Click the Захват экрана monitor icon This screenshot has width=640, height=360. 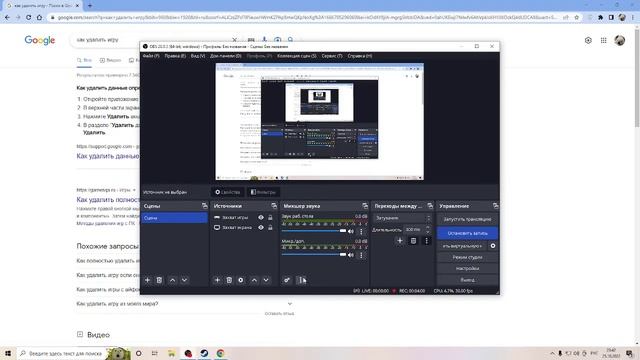[x=217, y=228]
